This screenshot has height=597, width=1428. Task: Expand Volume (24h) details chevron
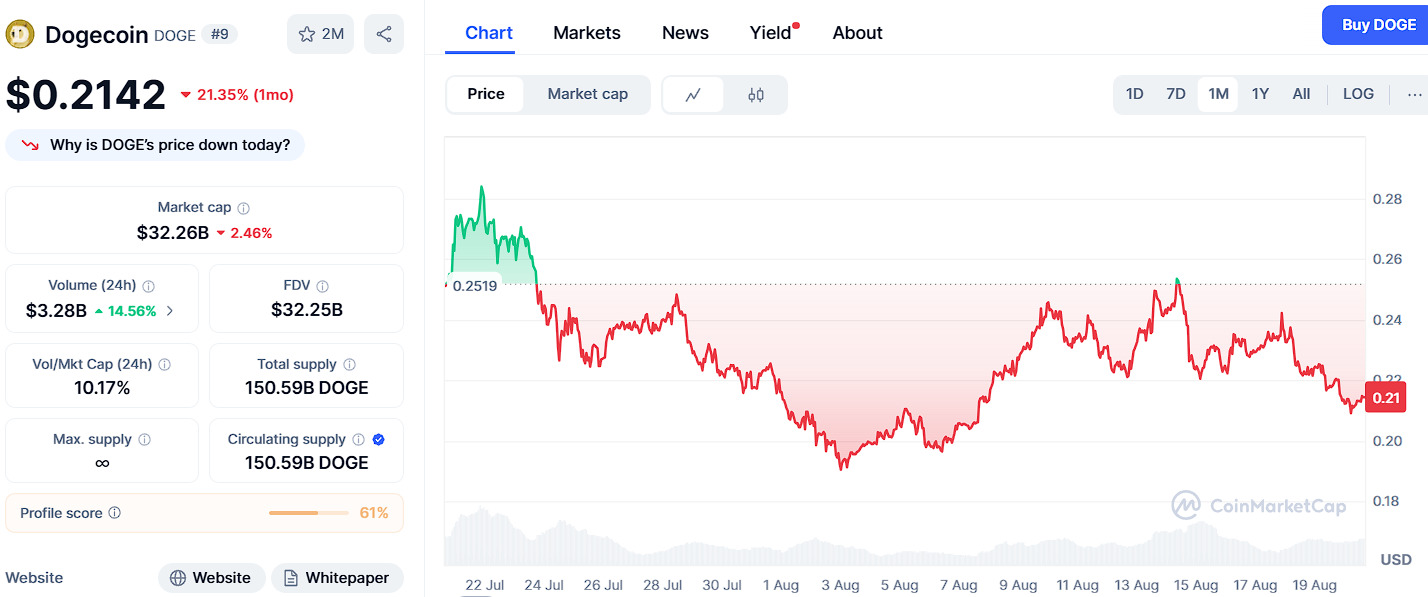[x=169, y=311]
